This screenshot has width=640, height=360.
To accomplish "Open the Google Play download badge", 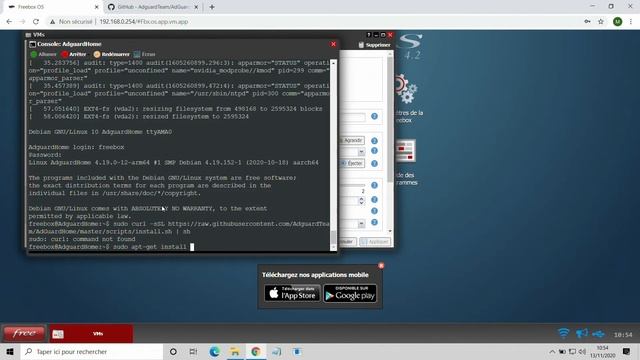I will pyautogui.click(x=350, y=293).
